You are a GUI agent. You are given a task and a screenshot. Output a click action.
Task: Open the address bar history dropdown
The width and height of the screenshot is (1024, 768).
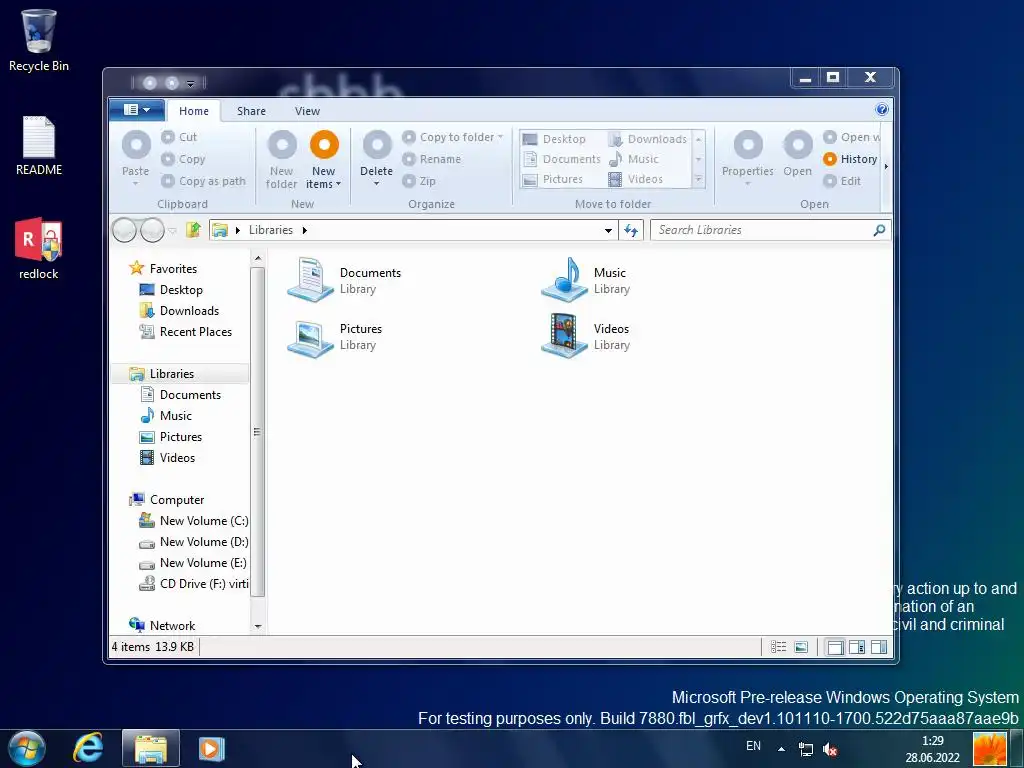[608, 230]
